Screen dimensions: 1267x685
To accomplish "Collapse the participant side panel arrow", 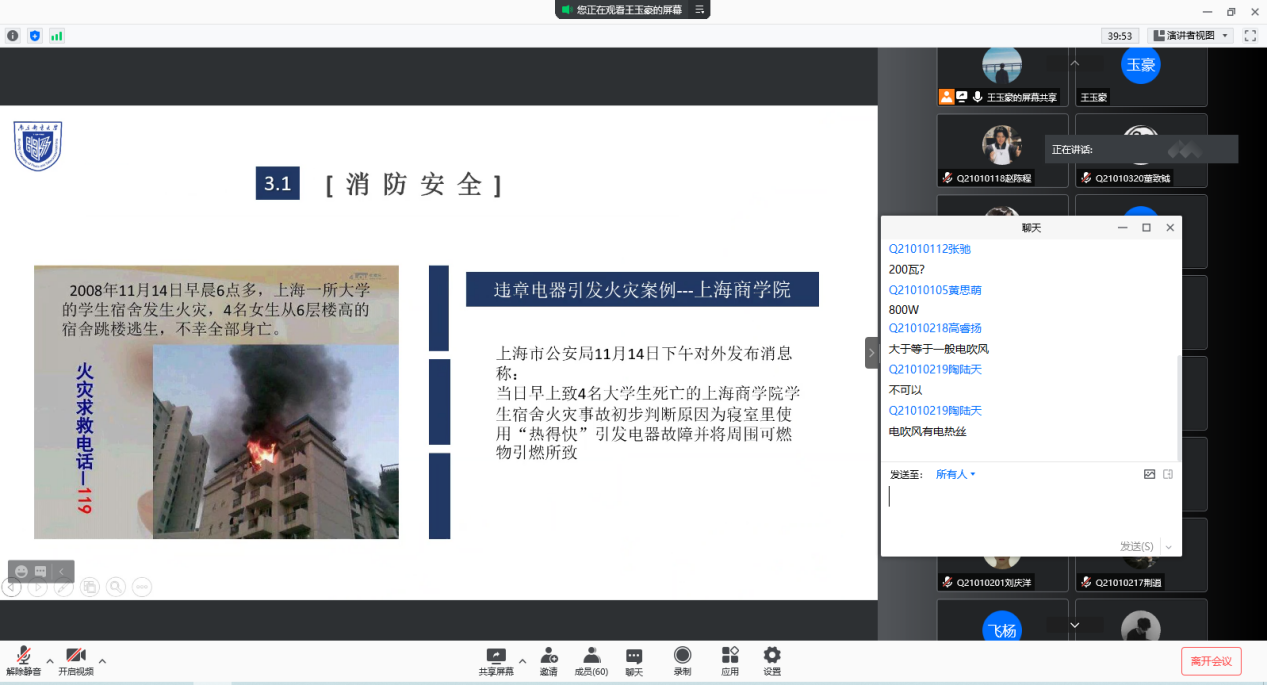I will pos(870,352).
